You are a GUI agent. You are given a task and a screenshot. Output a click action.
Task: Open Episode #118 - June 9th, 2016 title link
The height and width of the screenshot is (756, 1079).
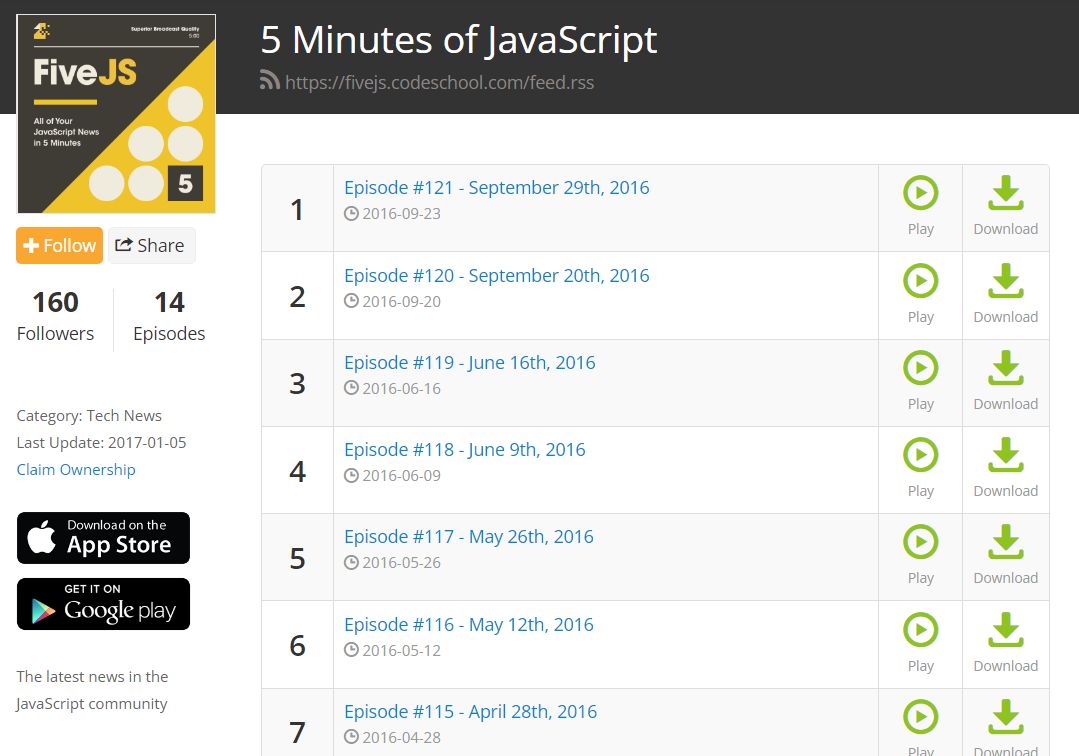click(464, 450)
